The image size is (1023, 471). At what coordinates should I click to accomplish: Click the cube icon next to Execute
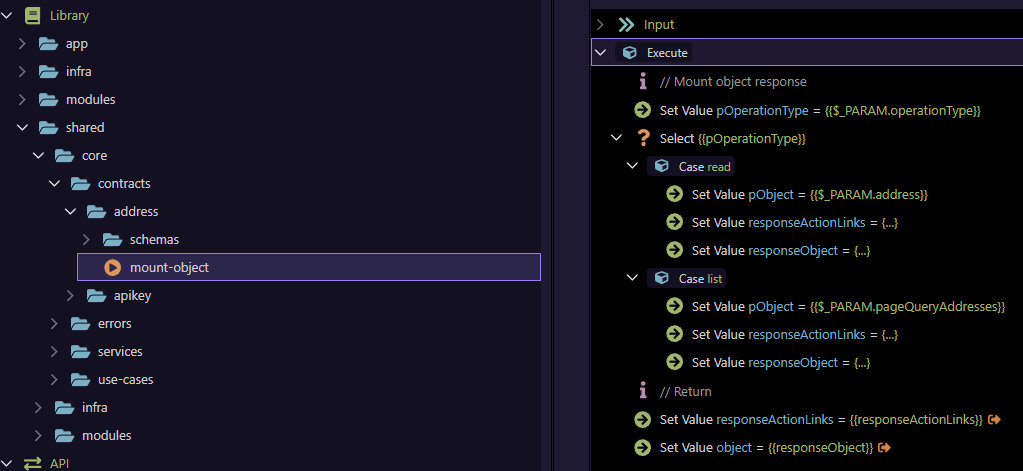[630, 53]
